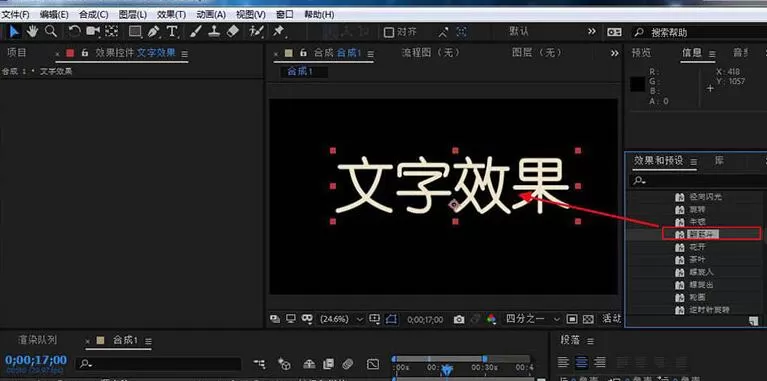Image resolution: width=767 pixels, height=381 pixels.
Task: Select the Zoom magnifier tool
Action: 51,32
